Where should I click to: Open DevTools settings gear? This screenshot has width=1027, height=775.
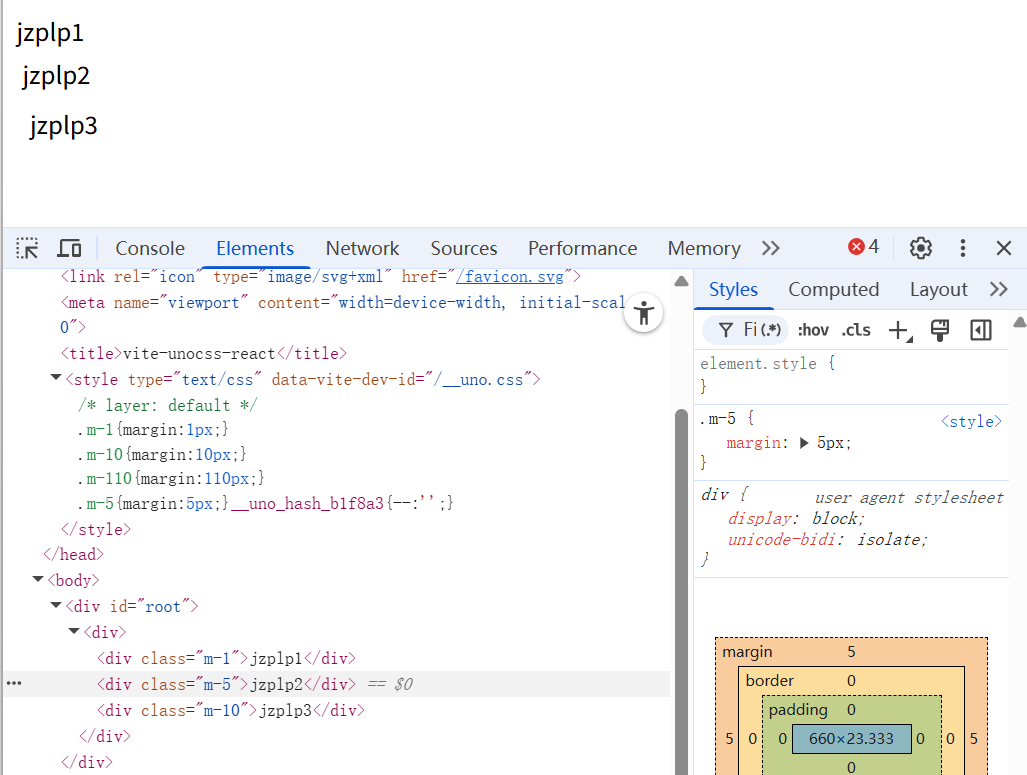click(920, 248)
